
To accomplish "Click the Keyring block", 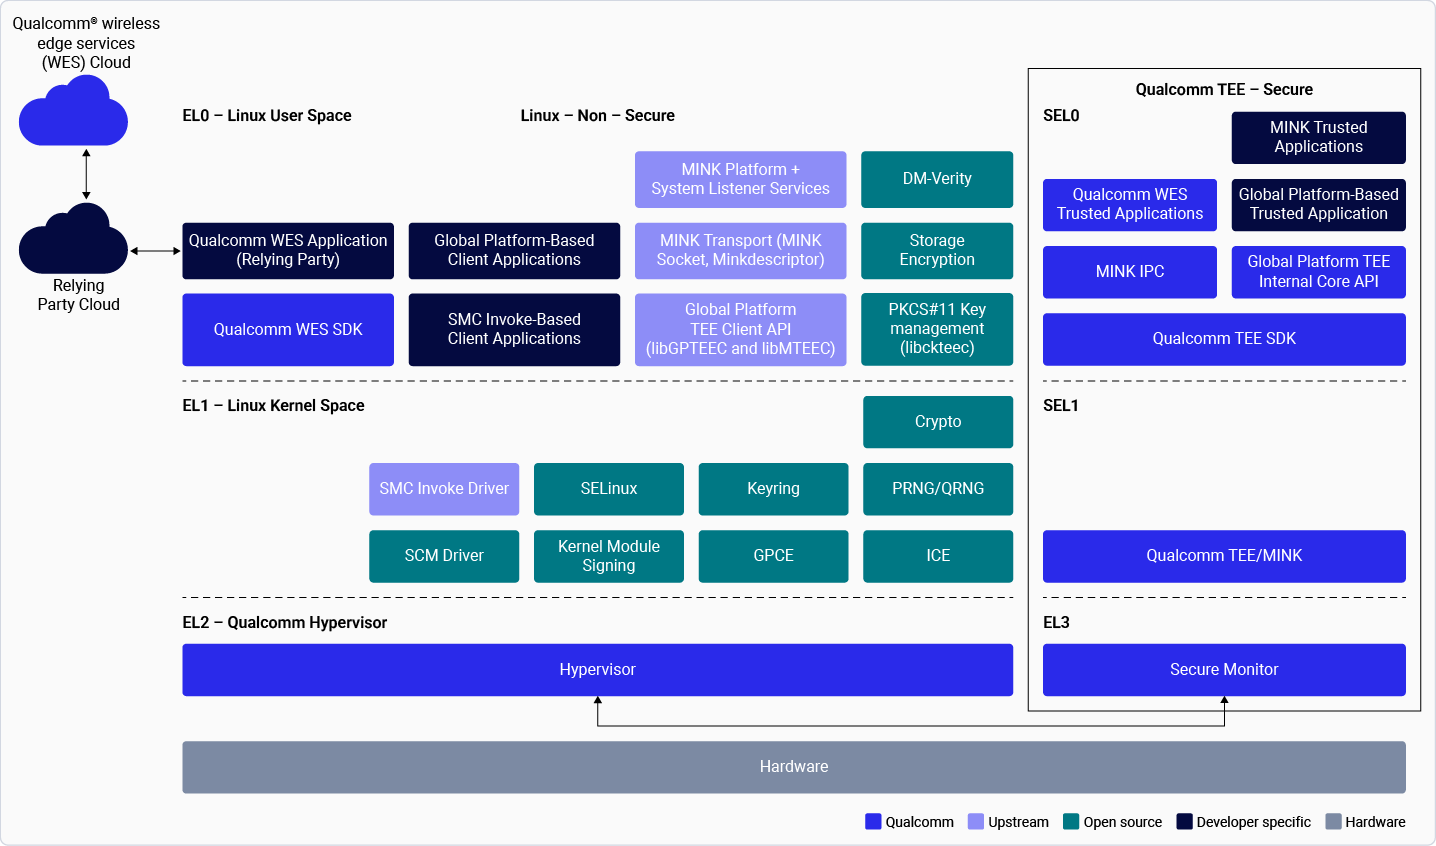I will click(773, 489).
